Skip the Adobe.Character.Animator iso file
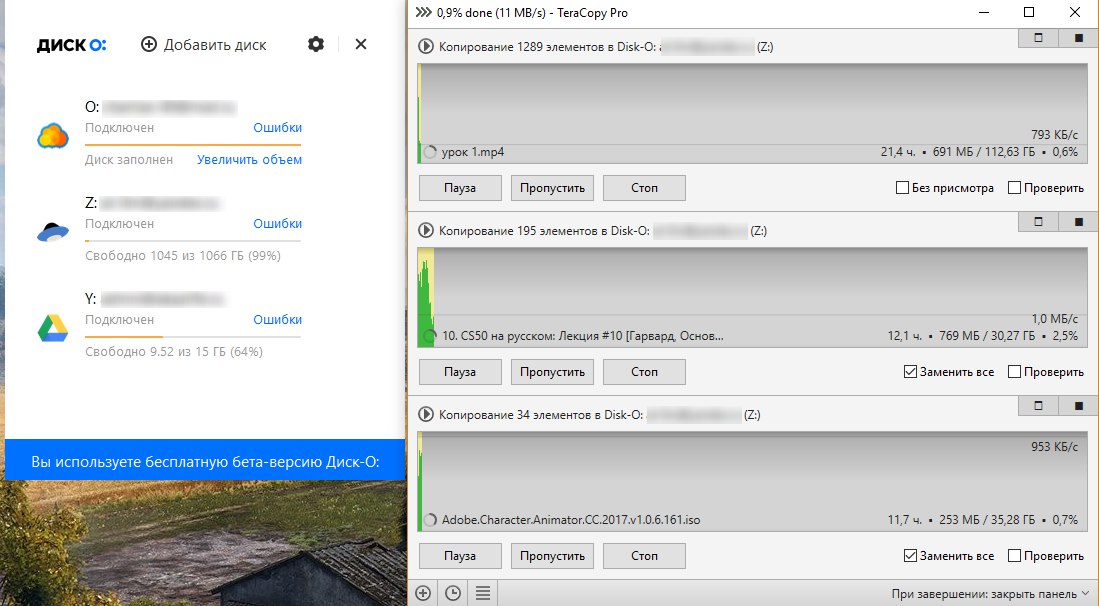Viewport: 1099px width, 606px height. tap(552, 556)
